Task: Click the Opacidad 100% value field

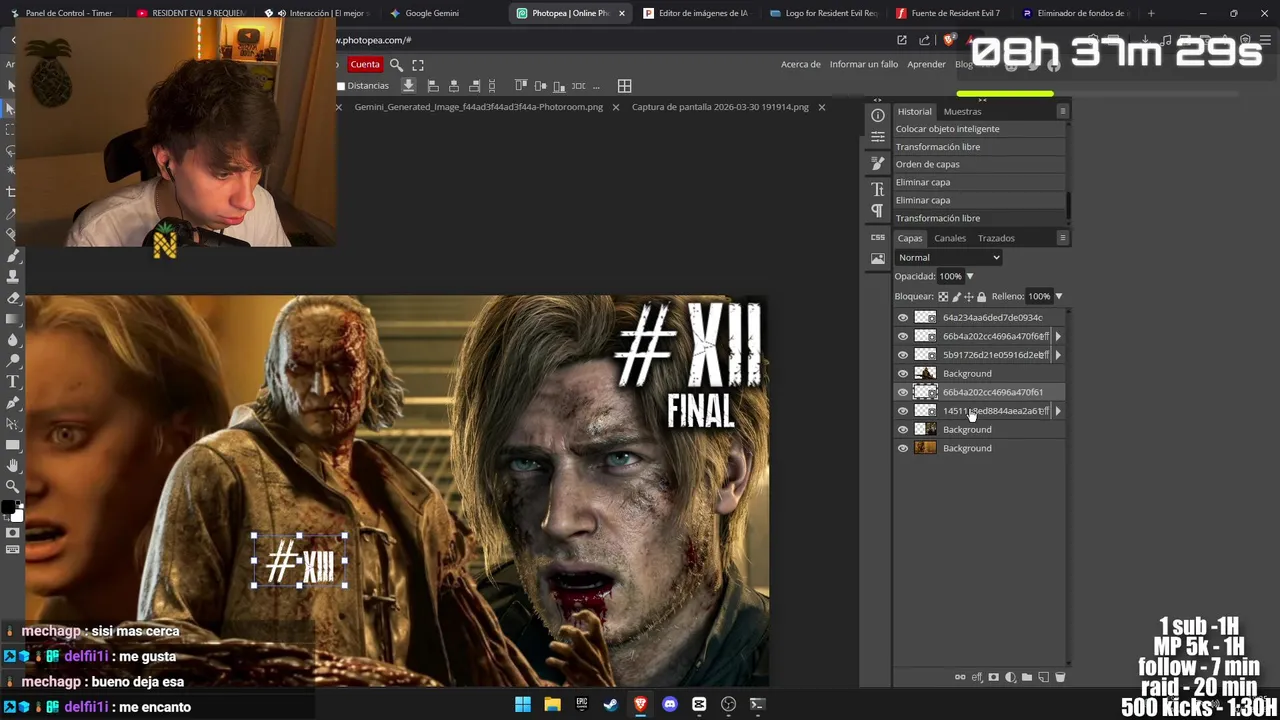Action: click(x=950, y=276)
